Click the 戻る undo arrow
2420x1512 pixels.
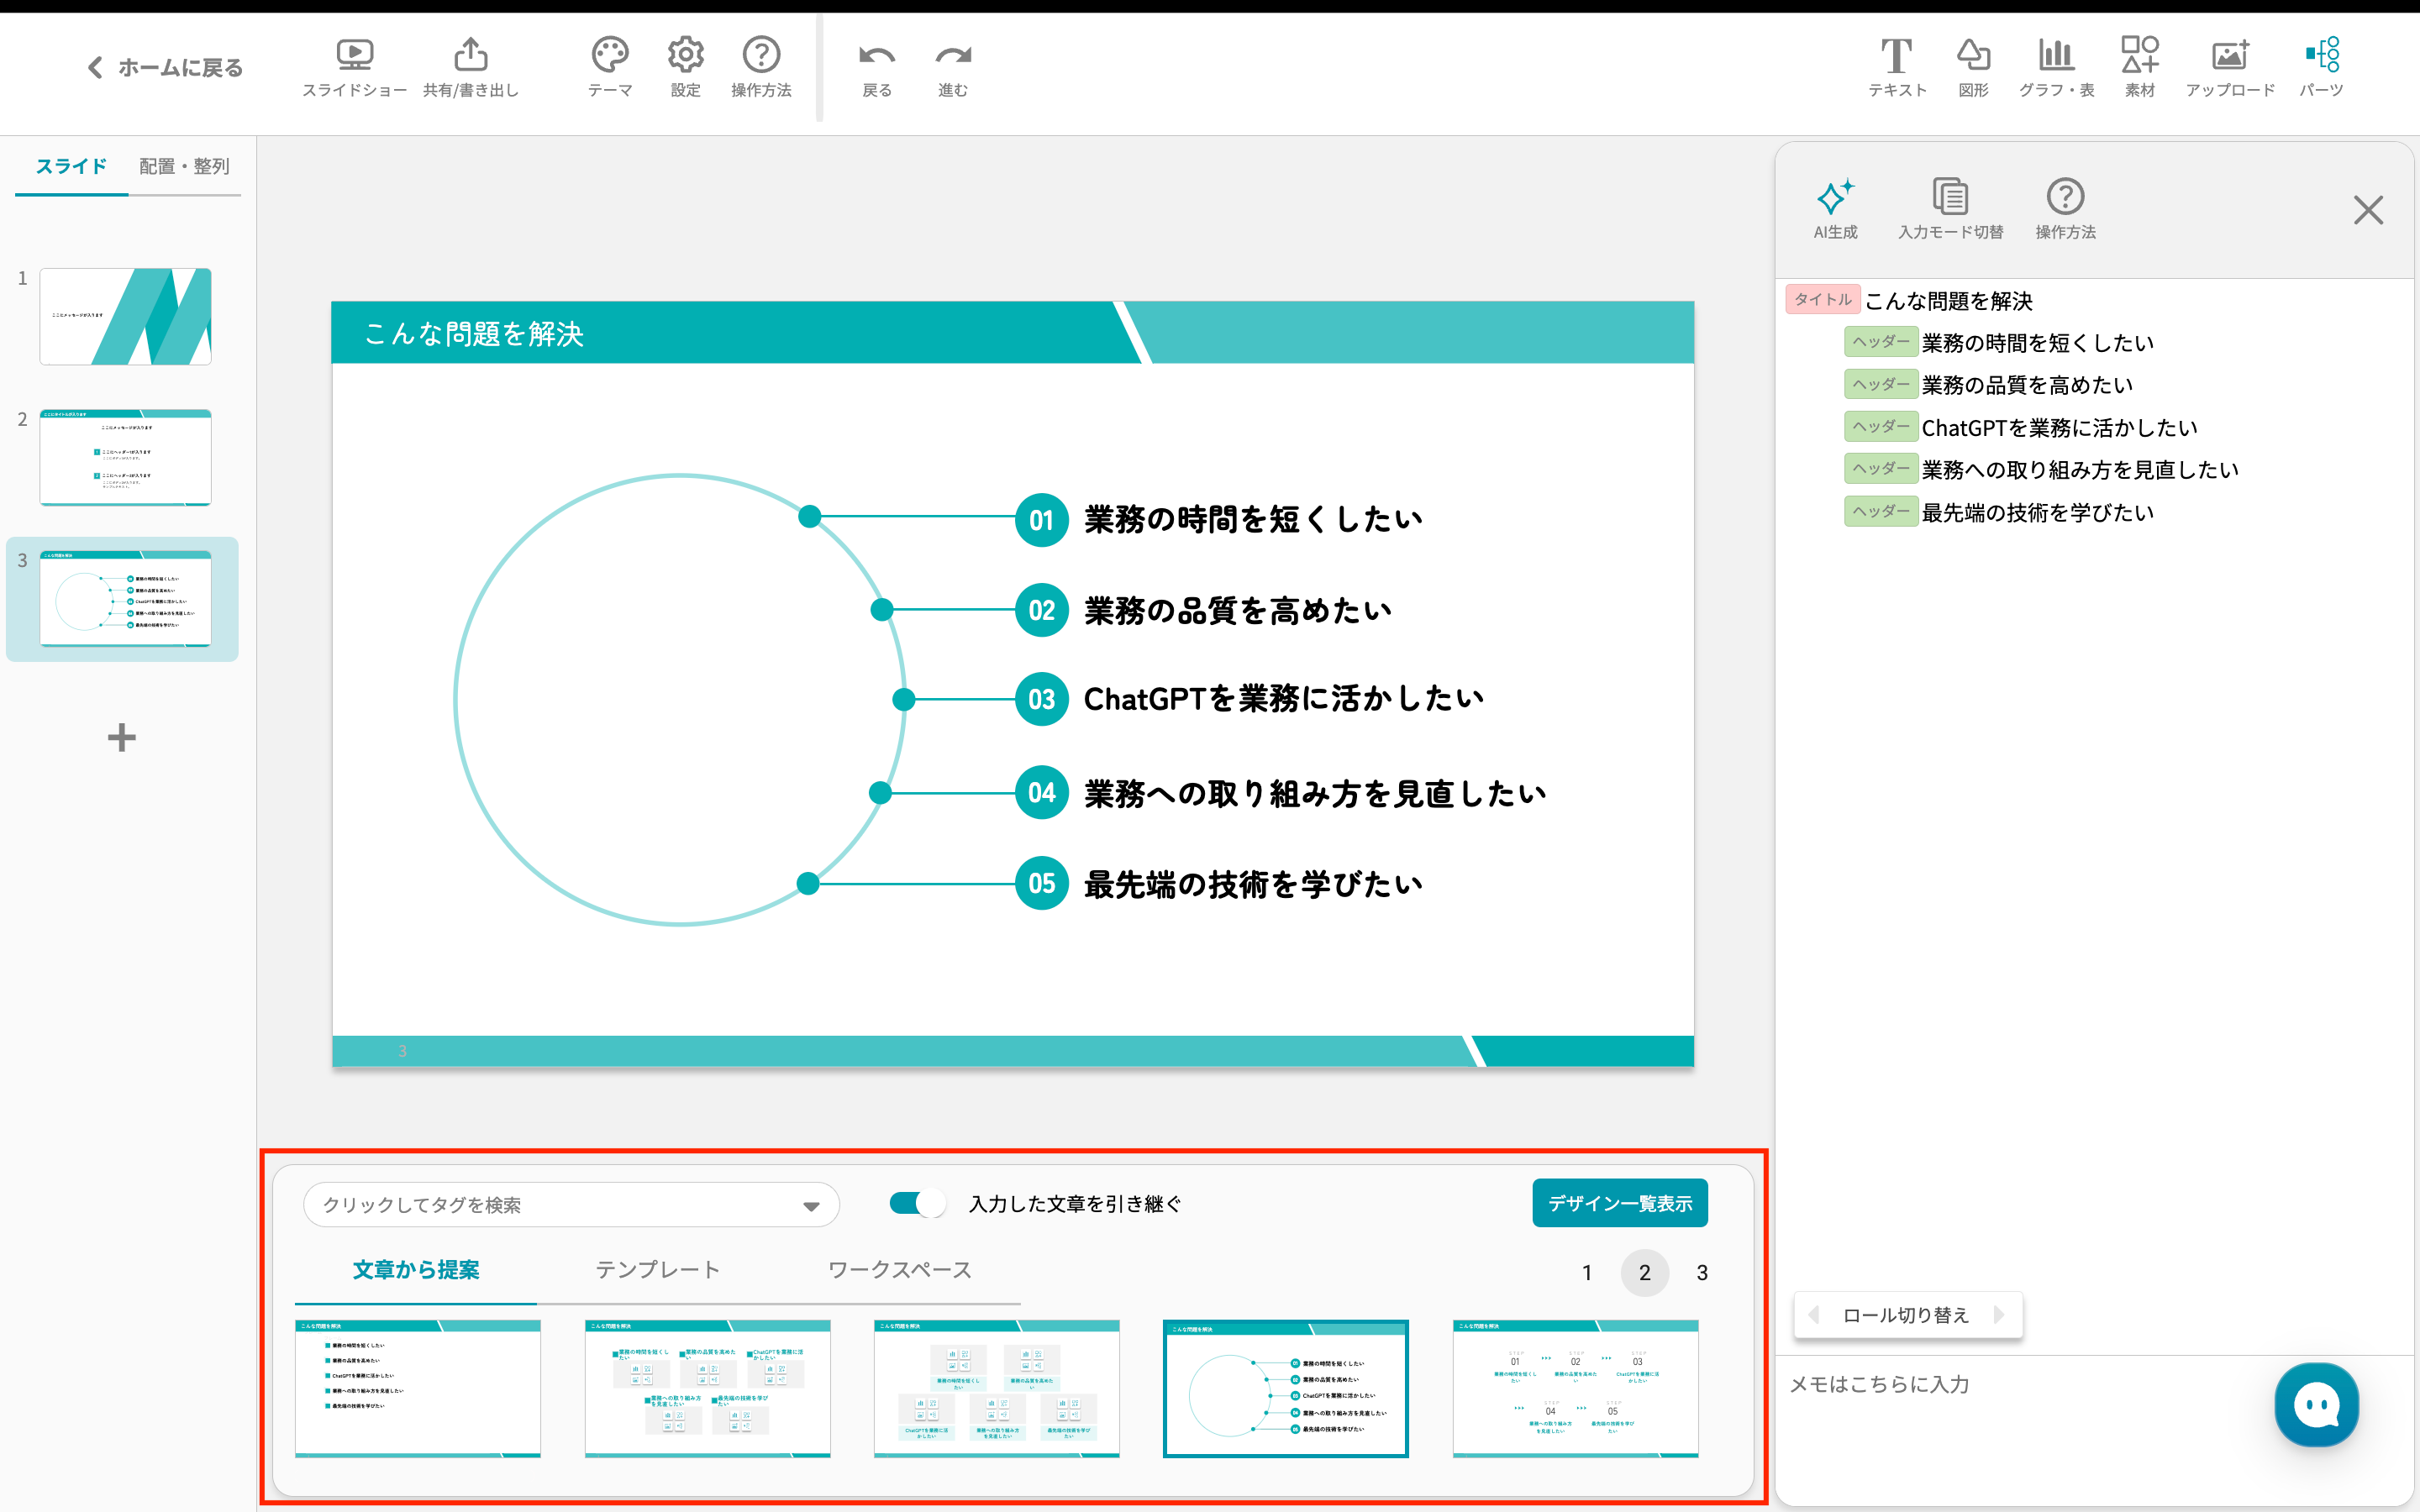(876, 56)
